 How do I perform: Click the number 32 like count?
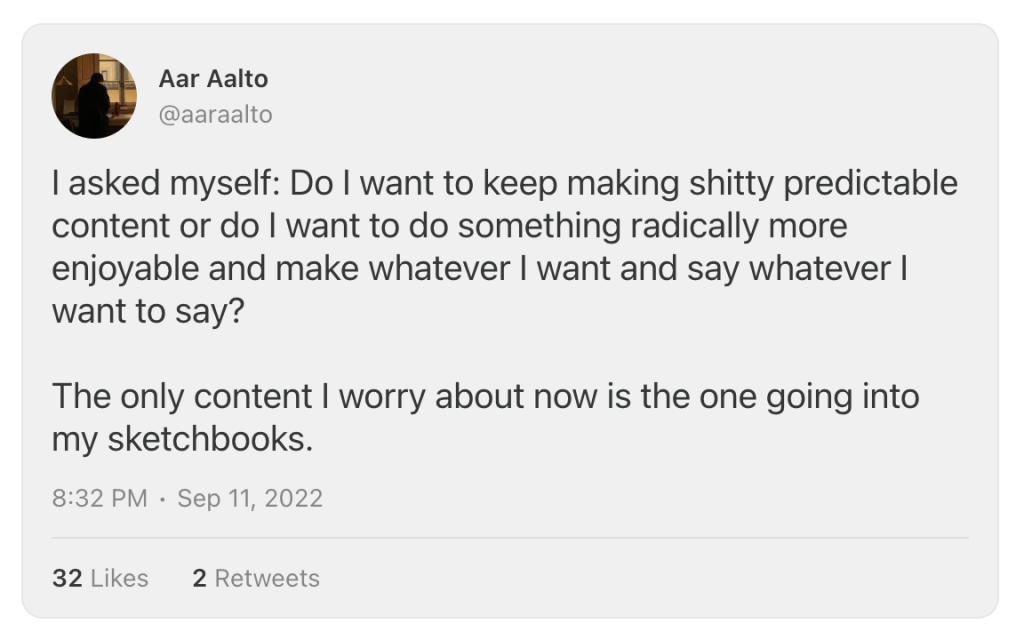67,578
